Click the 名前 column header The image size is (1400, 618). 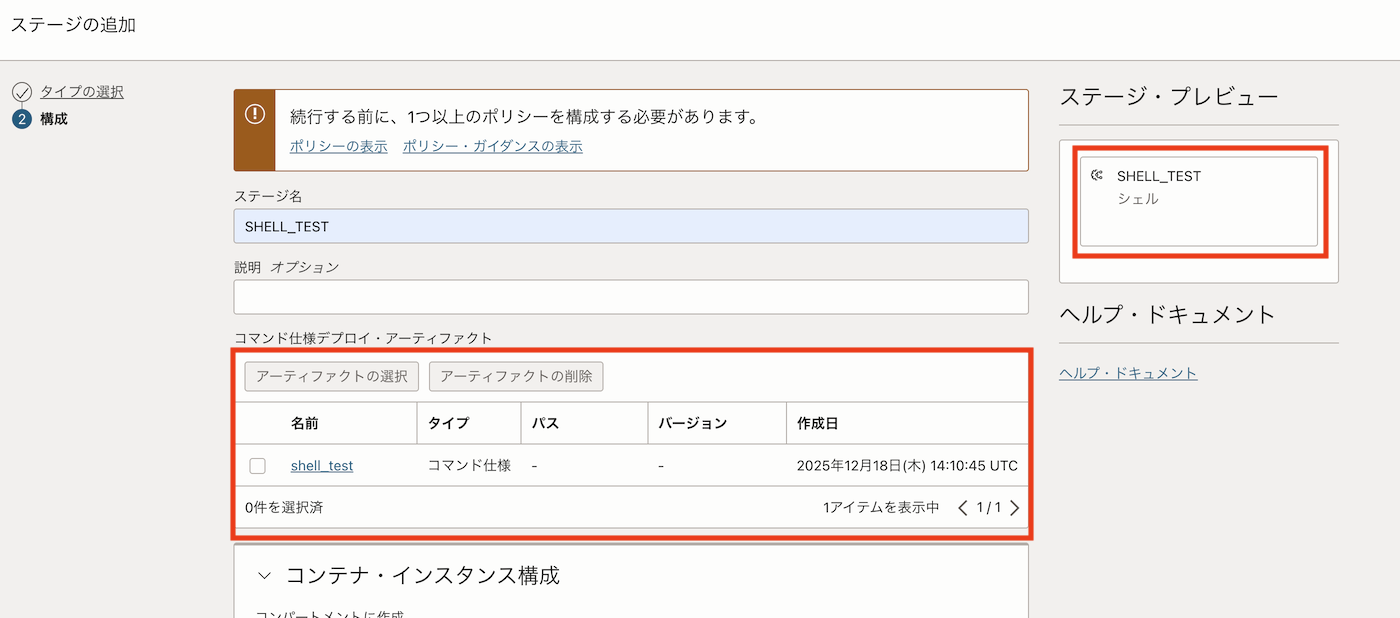pyautogui.click(x=305, y=423)
